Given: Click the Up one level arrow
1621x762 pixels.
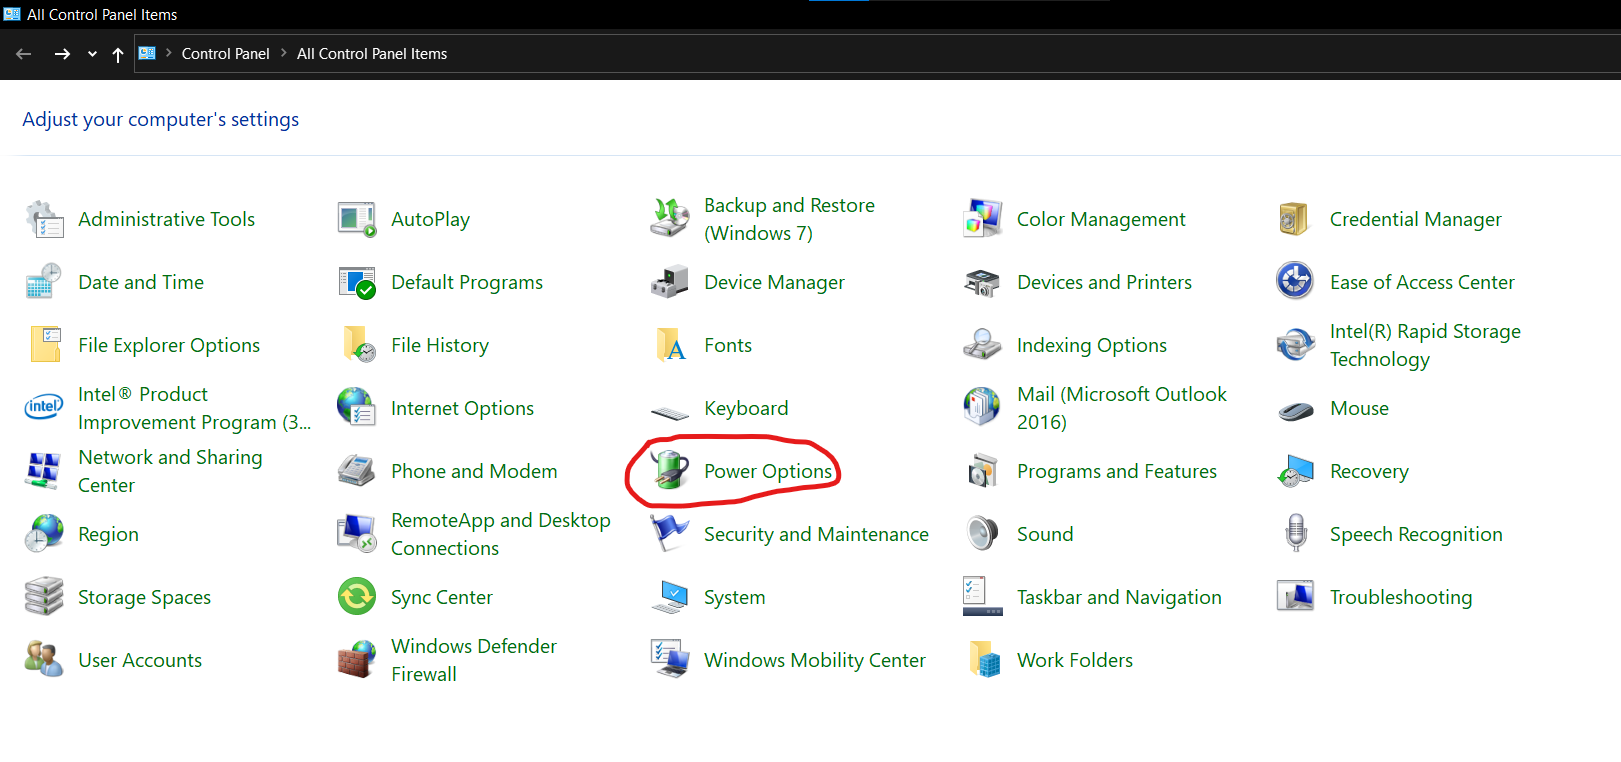Looking at the screenshot, I should tap(118, 54).
